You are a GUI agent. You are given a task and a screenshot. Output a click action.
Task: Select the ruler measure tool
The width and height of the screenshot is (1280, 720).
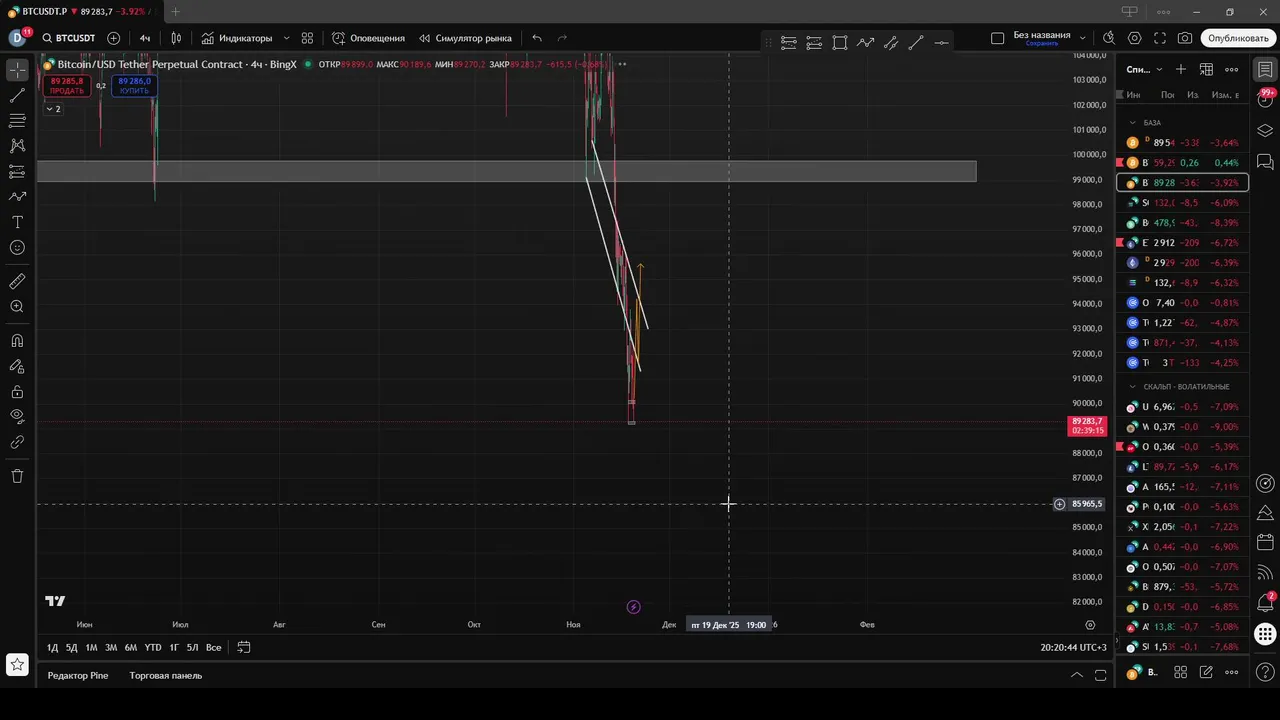coord(17,282)
